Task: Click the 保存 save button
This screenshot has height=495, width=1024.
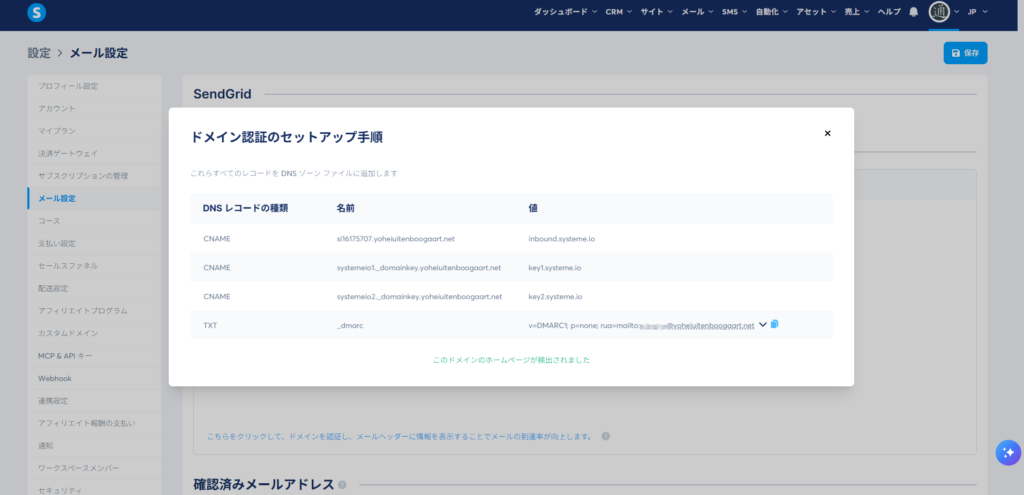Action: (965, 53)
